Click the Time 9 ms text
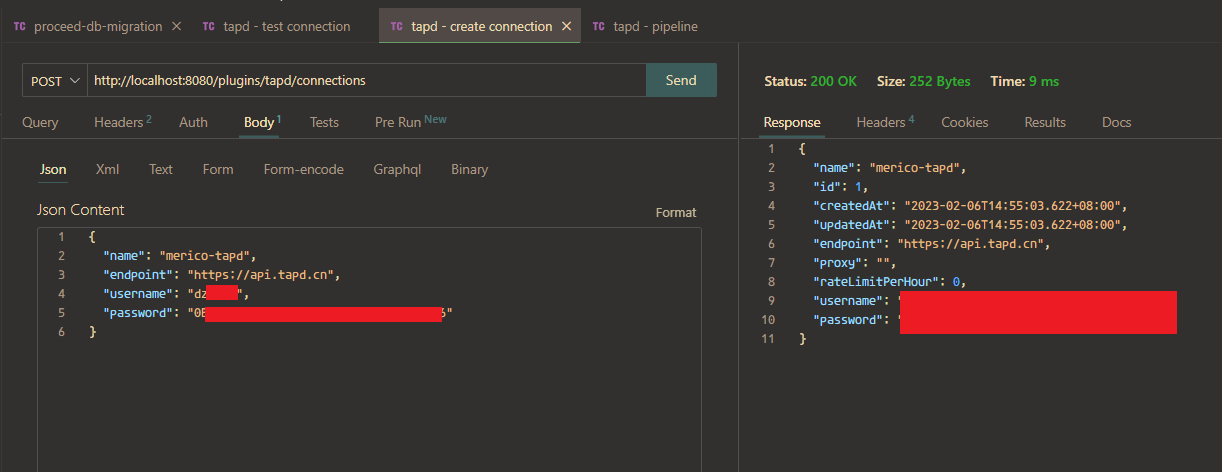Image resolution: width=1222 pixels, height=472 pixels. (x=1024, y=81)
